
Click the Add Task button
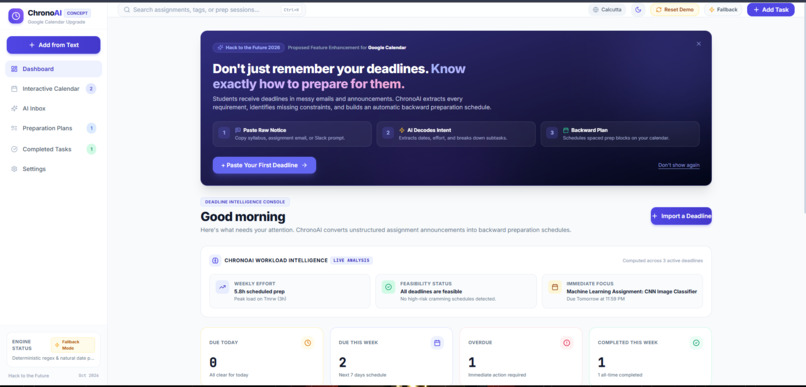coord(771,10)
